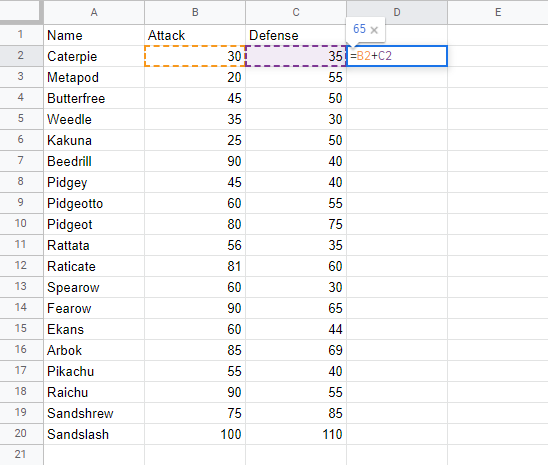The height and width of the screenshot is (465, 548).
Task: Select Sandslash attack value 100
Action: coord(195,434)
